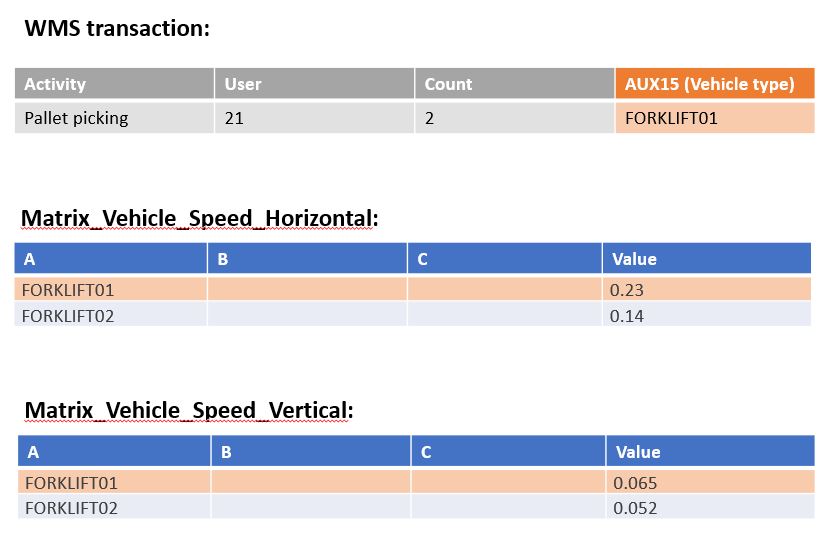Click the 'WMS transaction:' heading
This screenshot has height=544, width=832.
click(x=117, y=28)
